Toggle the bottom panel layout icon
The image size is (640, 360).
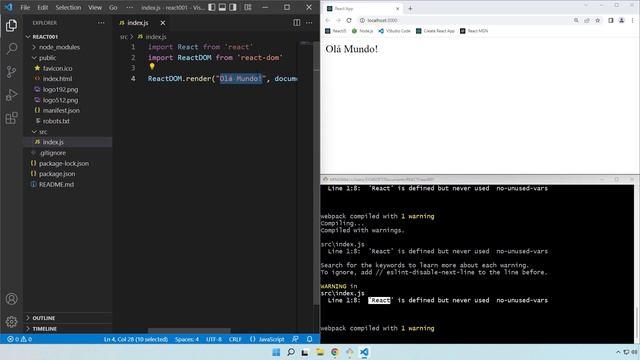(222, 7)
